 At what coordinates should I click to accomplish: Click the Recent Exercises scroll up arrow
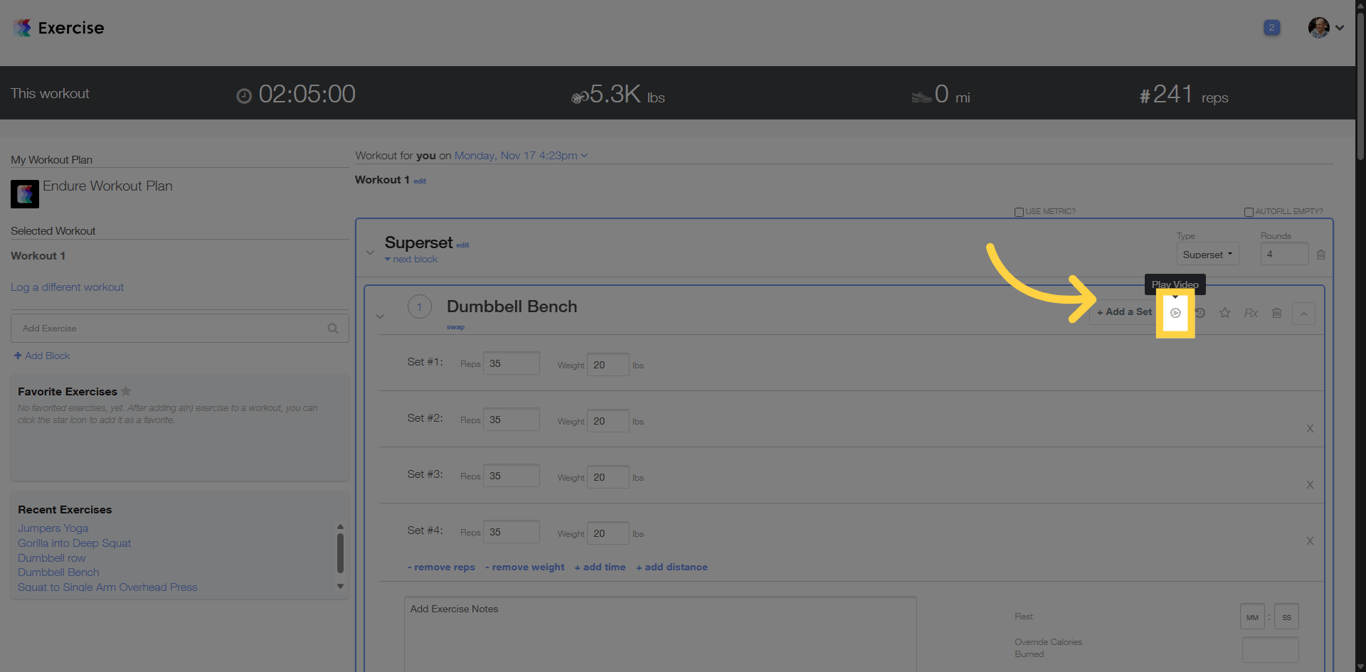click(x=340, y=527)
